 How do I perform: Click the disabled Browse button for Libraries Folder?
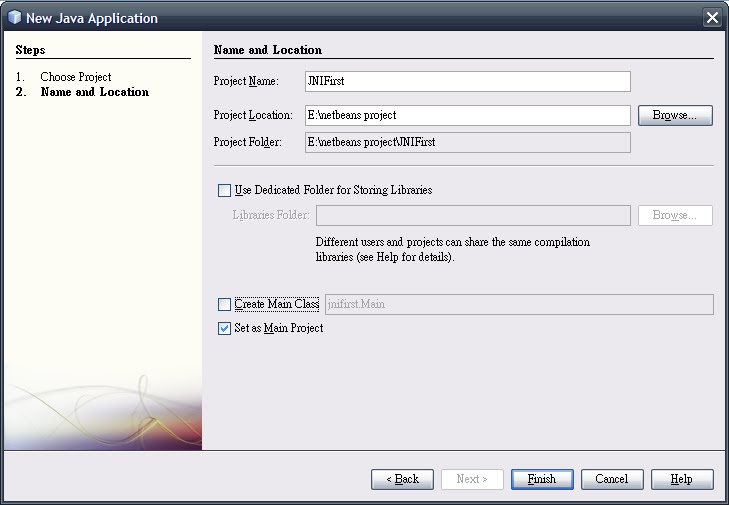pyautogui.click(x=675, y=215)
